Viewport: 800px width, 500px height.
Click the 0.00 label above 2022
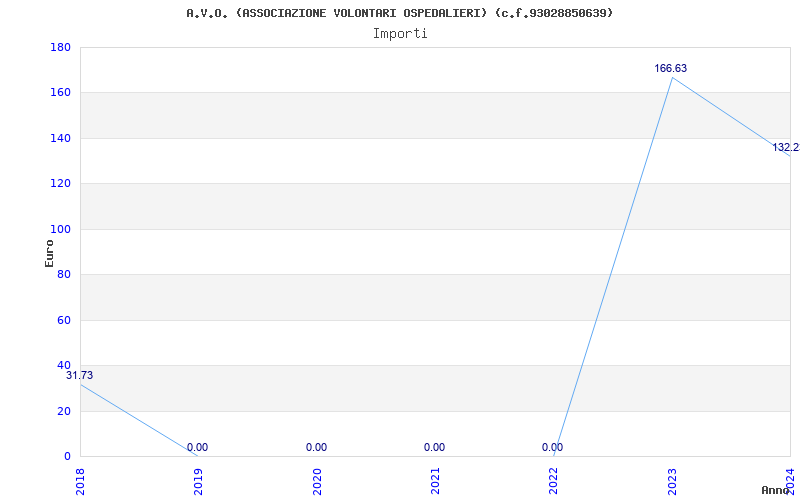coord(553,447)
